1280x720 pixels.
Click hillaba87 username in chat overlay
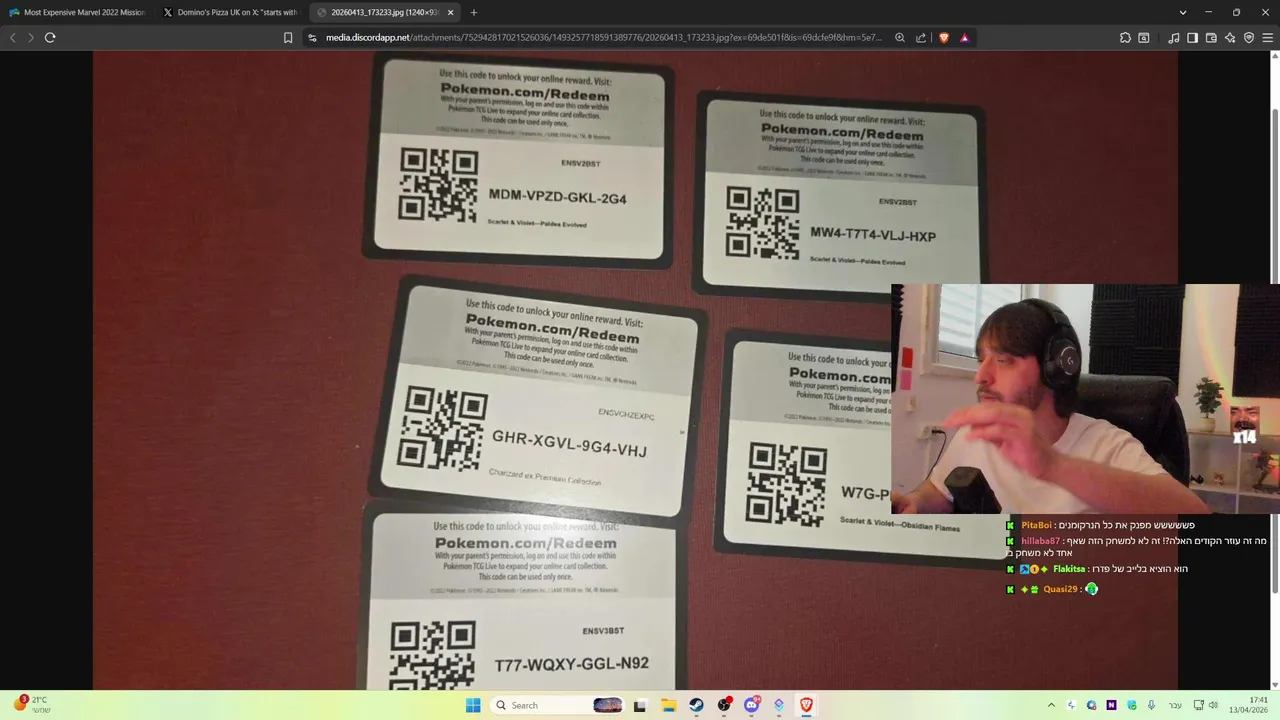click(1041, 541)
